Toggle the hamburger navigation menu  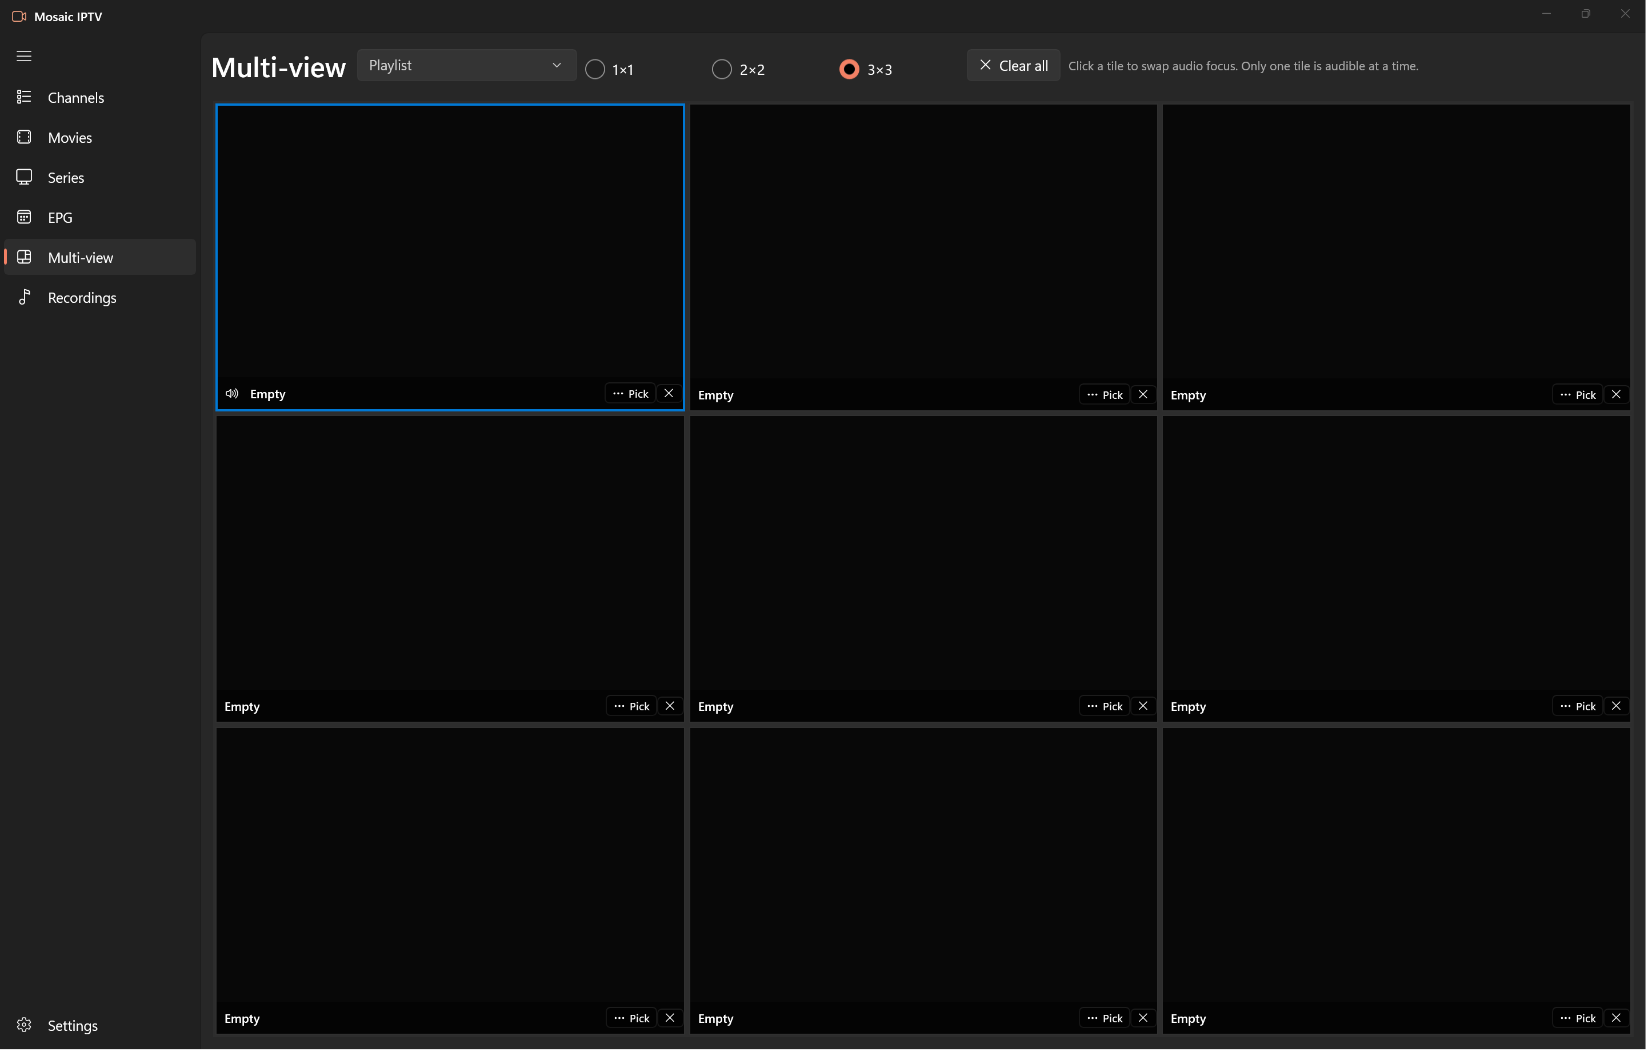24,56
